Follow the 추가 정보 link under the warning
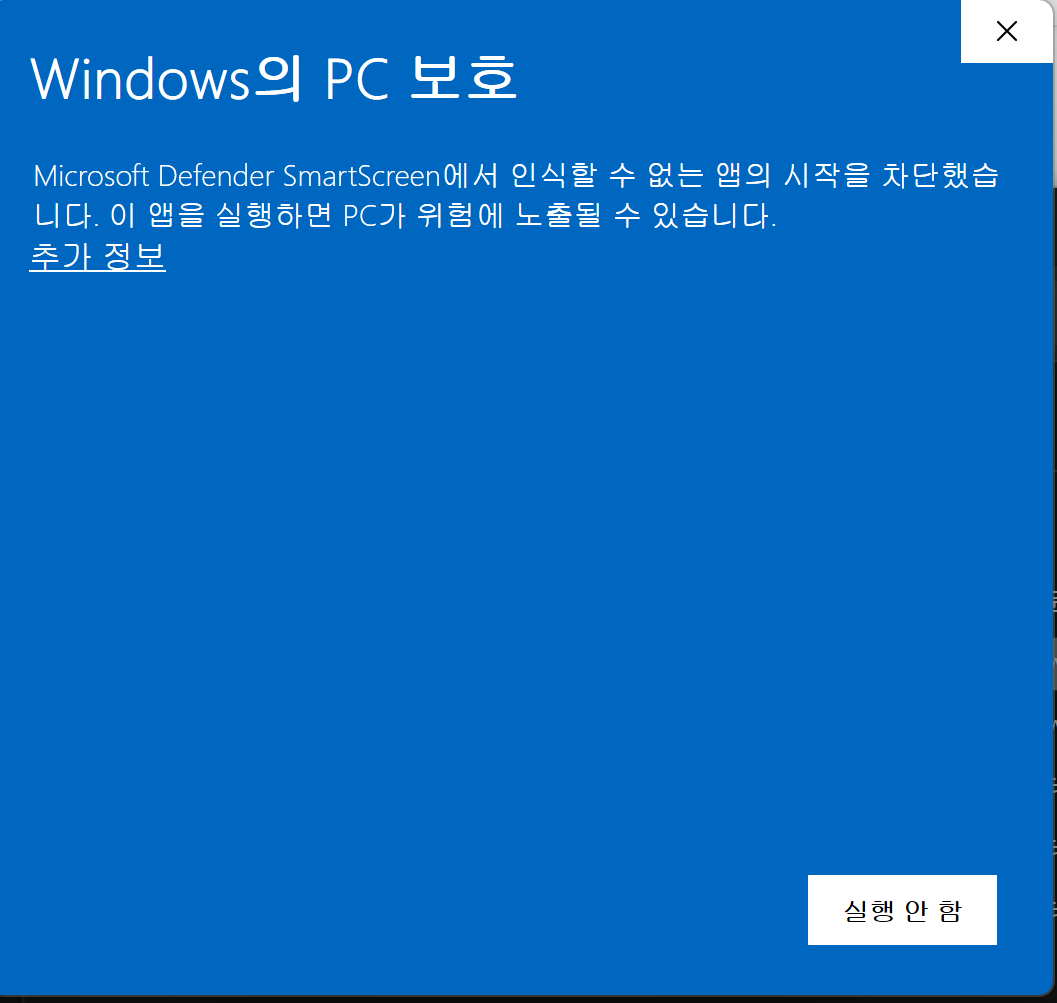This screenshot has height=1003, width=1057. click(98, 257)
